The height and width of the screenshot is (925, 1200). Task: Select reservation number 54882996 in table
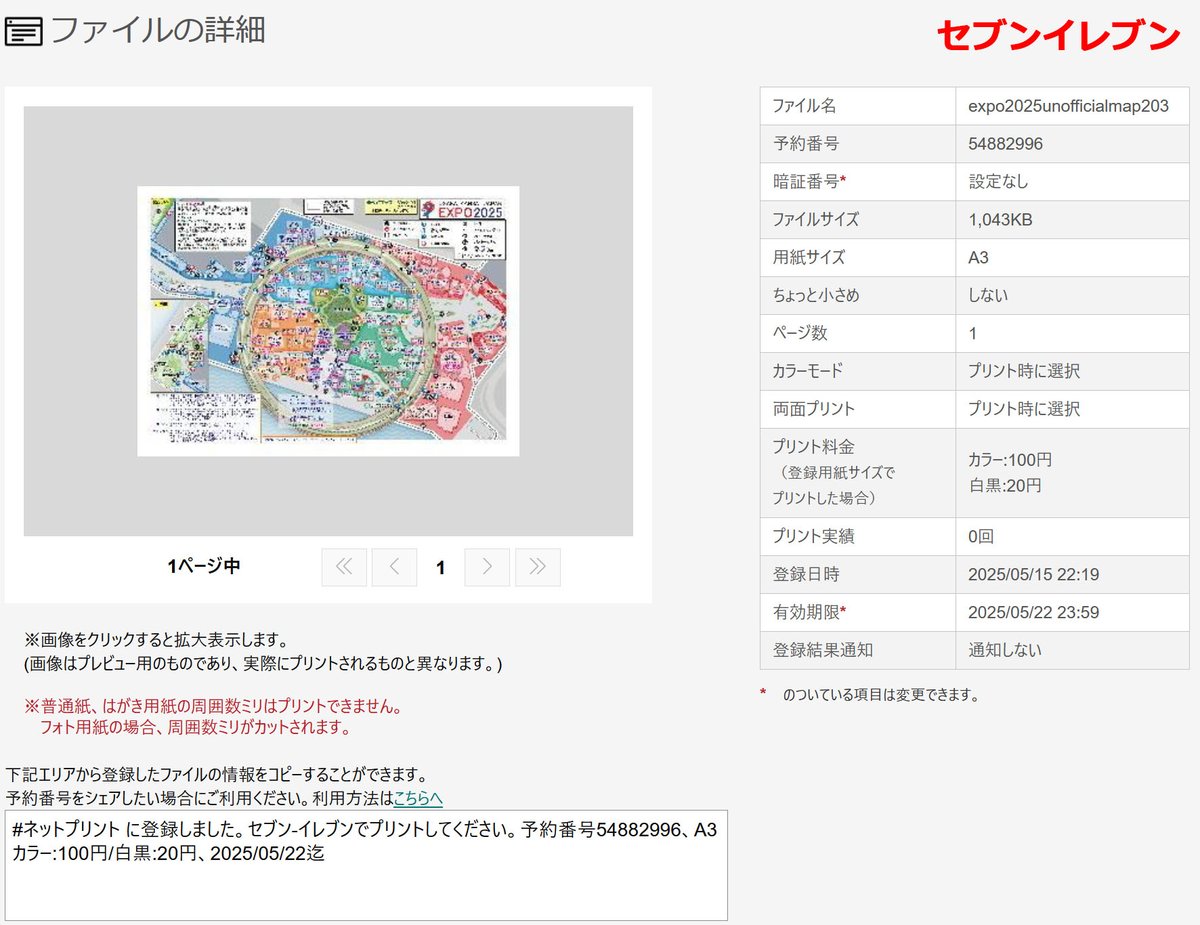click(x=1005, y=144)
